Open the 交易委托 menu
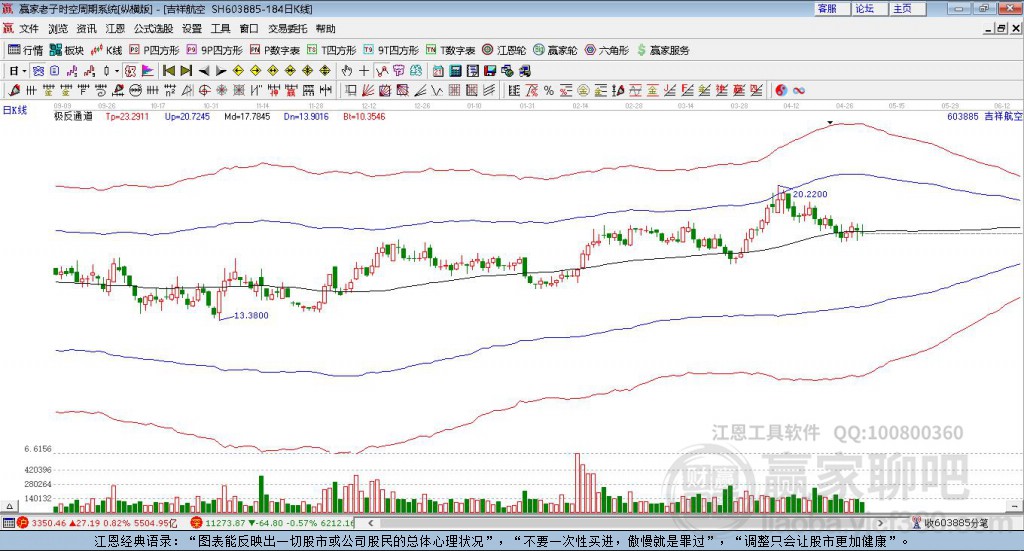The image size is (1024, 551). pyautogui.click(x=287, y=29)
